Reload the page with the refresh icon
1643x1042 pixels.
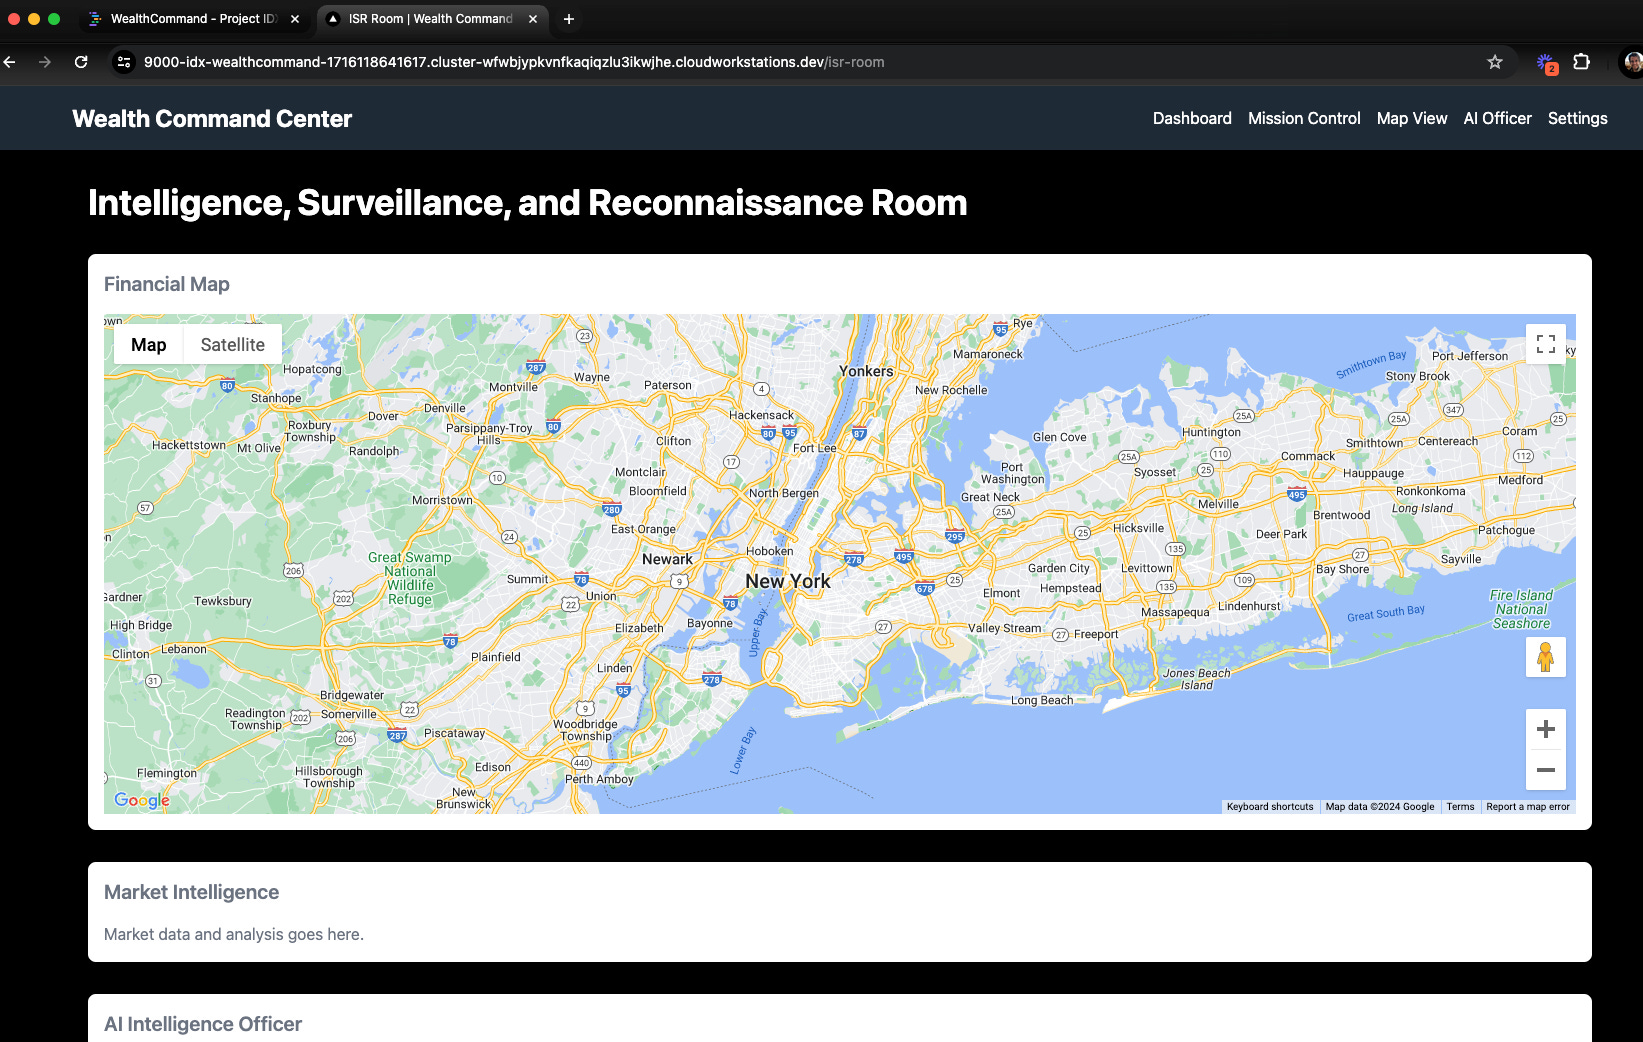click(81, 62)
